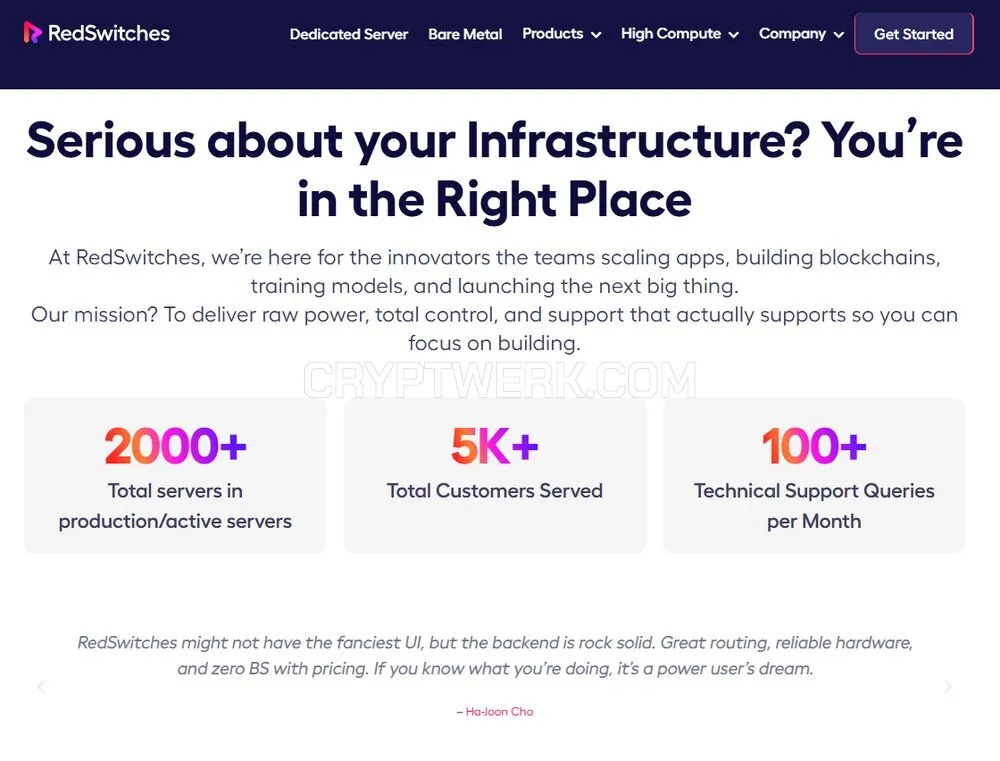Select the 5K+ Total Customers Served card
The height and width of the screenshot is (761, 1000).
point(495,476)
